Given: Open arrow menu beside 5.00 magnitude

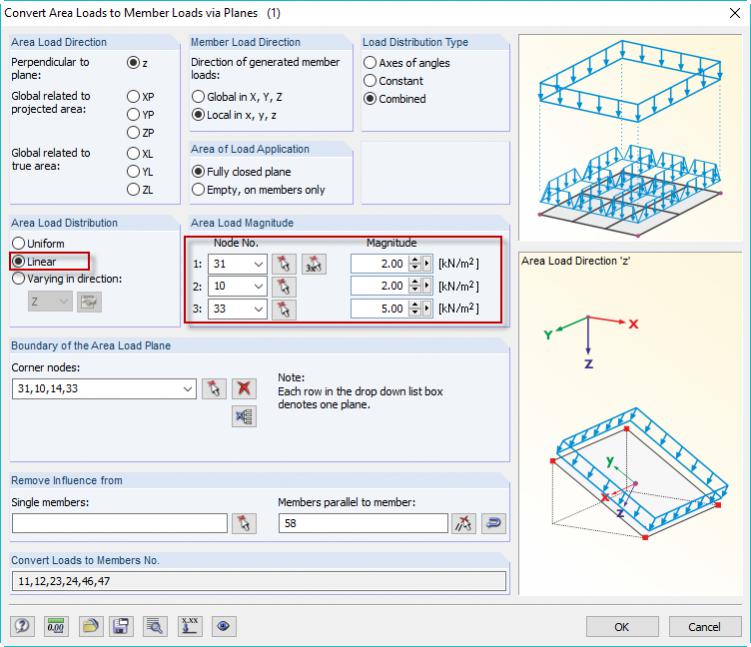Looking at the screenshot, I should (427, 309).
